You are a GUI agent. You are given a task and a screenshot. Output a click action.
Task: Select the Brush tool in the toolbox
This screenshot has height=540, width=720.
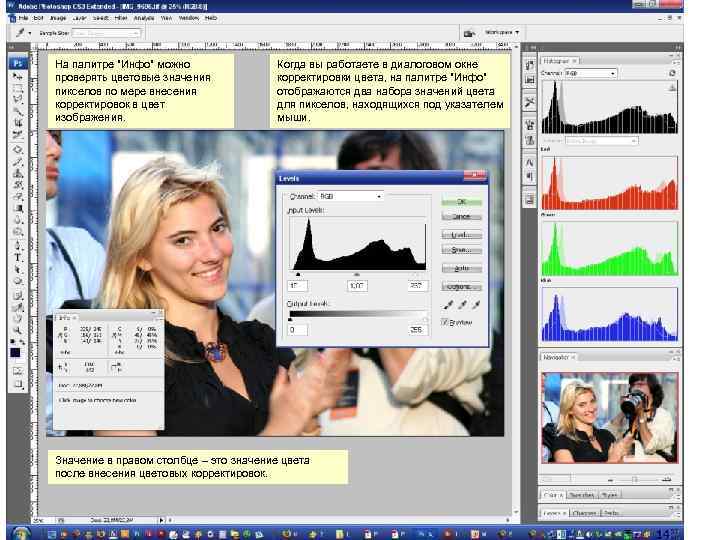pyautogui.click(x=17, y=161)
